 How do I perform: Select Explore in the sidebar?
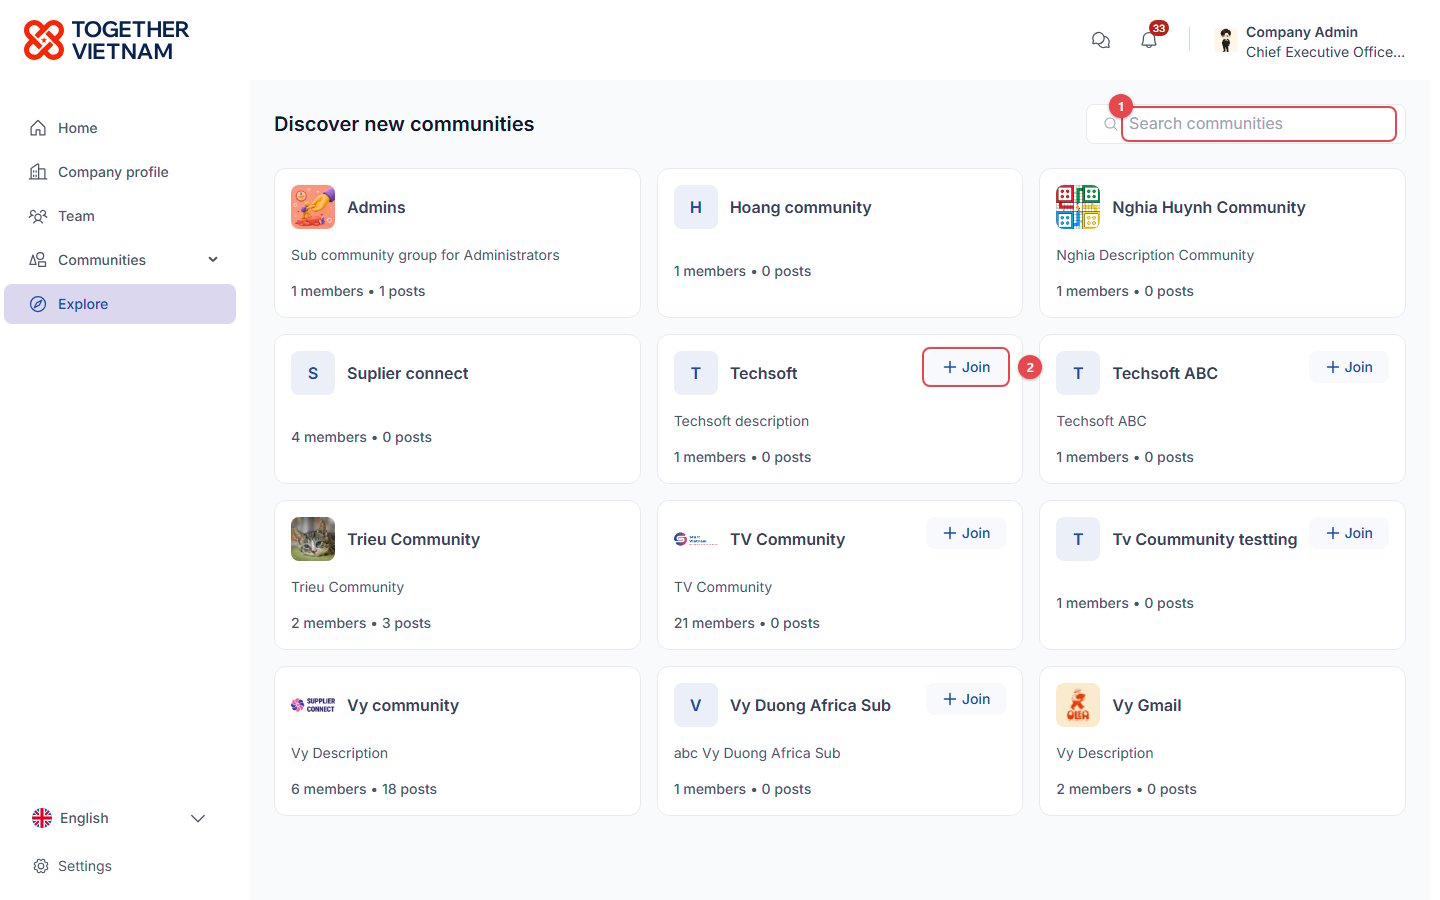[120, 304]
